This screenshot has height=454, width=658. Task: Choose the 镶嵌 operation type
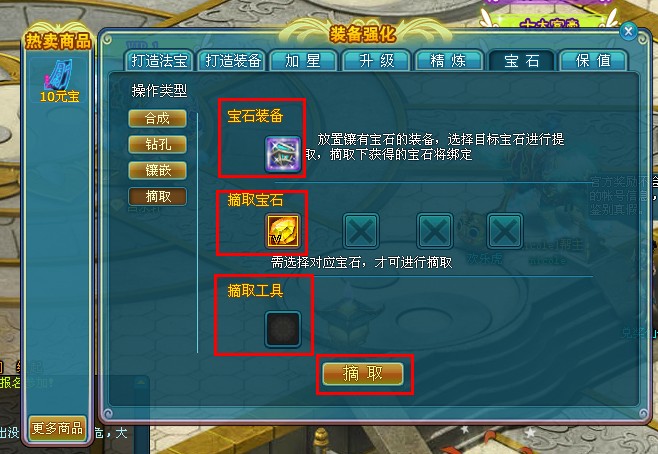click(157, 171)
